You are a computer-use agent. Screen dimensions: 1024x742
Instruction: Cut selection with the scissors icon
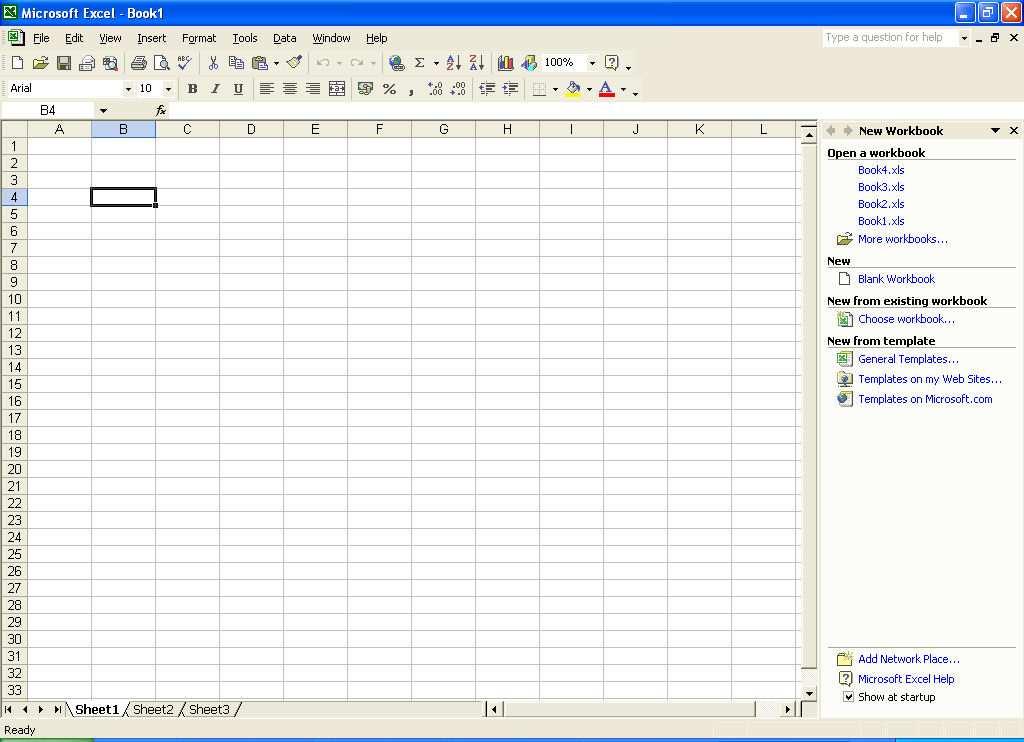tap(213, 63)
